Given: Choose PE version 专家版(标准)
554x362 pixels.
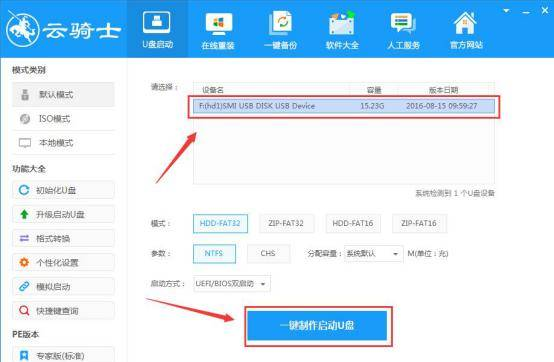Looking at the screenshot, I should tap(64, 355).
